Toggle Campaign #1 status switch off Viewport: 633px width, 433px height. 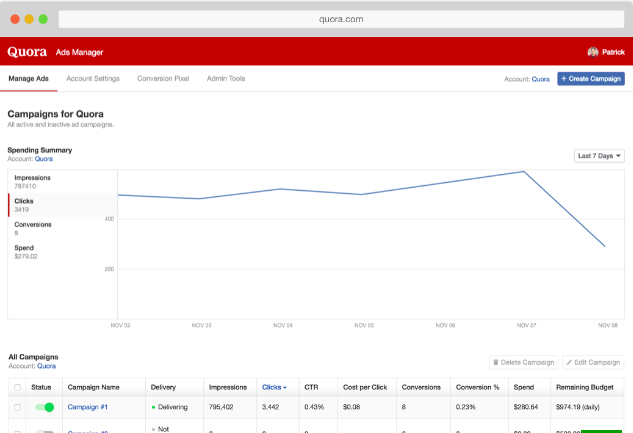pyautogui.click(x=44, y=407)
